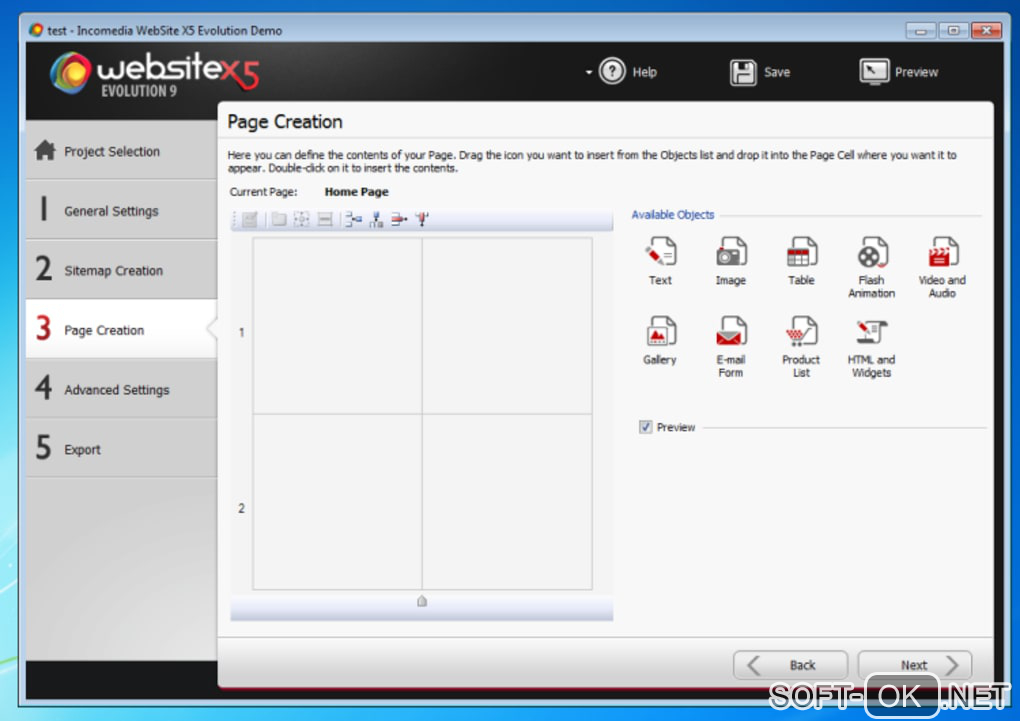The image size is (1020, 721).
Task: Click the greyed-out horizontal-bars toolbar icon
Action: pos(325,219)
